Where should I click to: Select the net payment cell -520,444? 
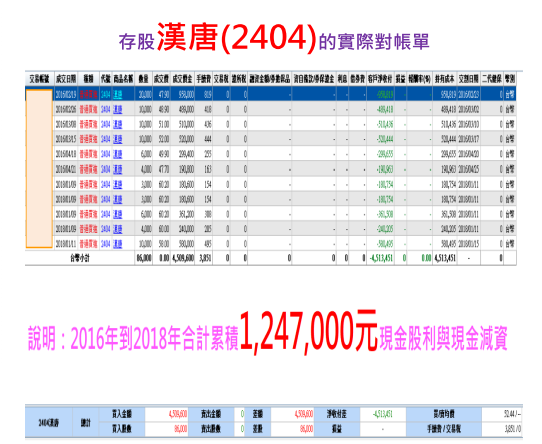pos(385,139)
